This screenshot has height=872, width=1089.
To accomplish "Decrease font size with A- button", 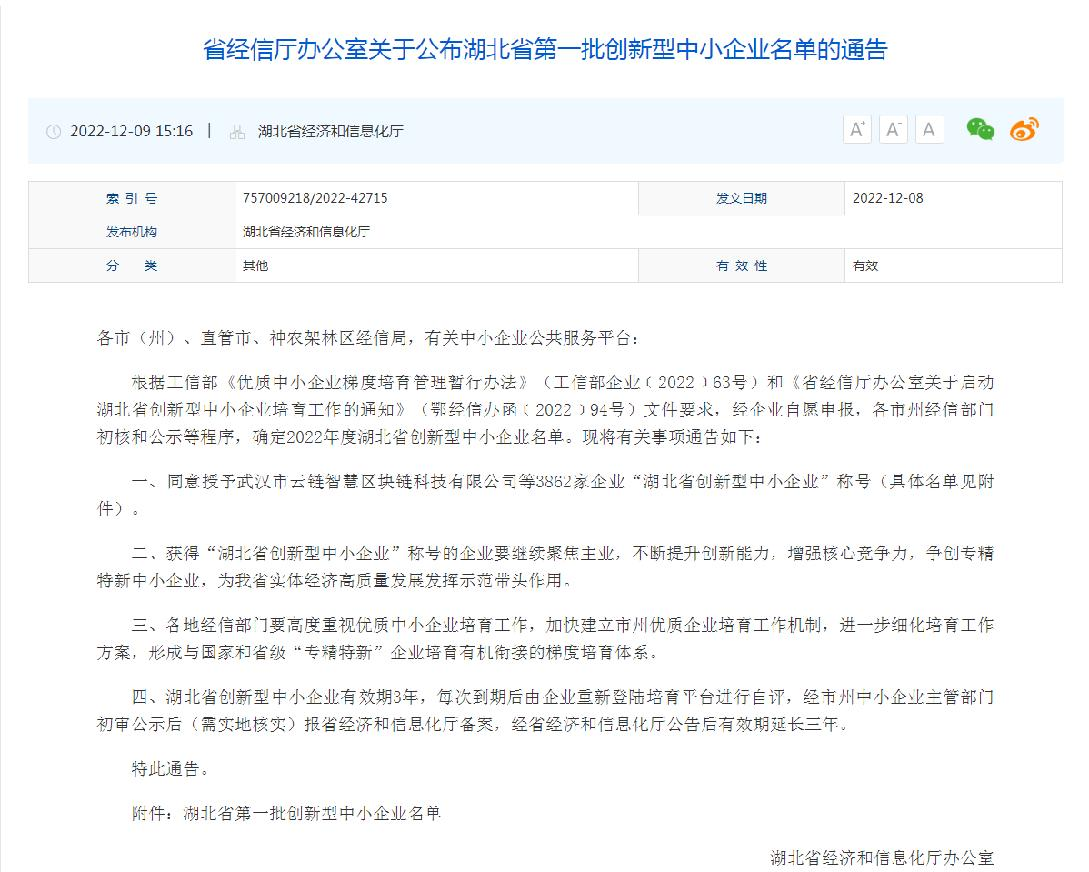I will point(893,130).
